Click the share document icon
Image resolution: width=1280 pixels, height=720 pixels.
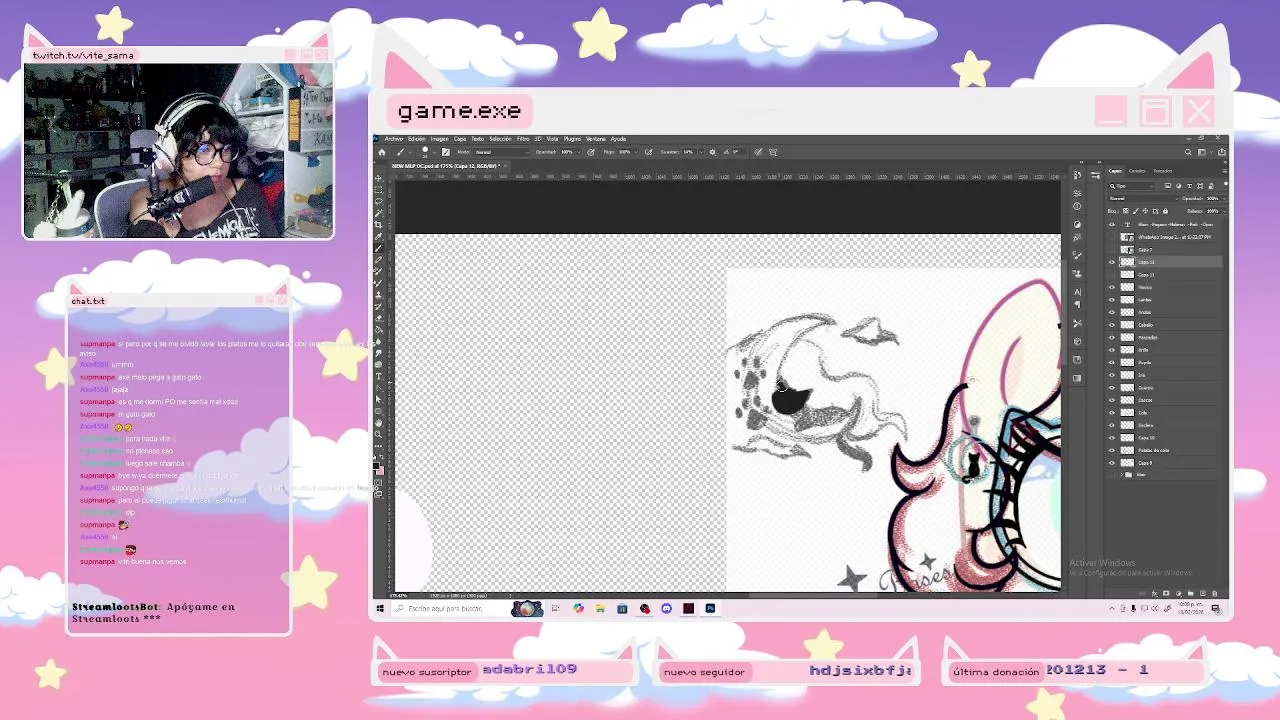1221,152
